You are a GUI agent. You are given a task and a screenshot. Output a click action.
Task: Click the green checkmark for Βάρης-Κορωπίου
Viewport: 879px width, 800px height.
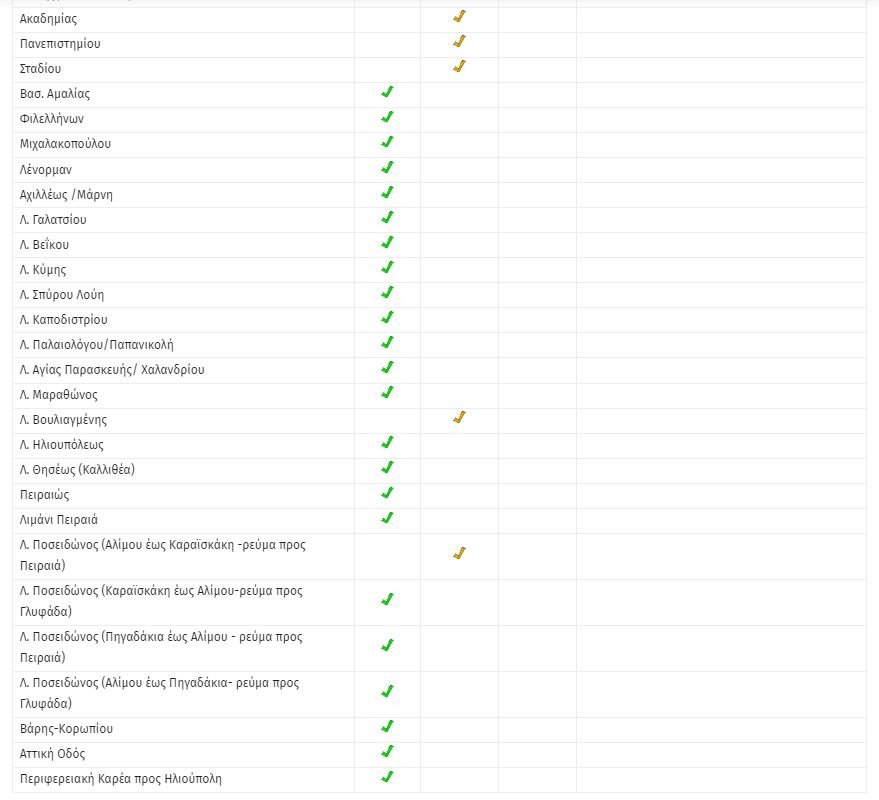point(387,727)
